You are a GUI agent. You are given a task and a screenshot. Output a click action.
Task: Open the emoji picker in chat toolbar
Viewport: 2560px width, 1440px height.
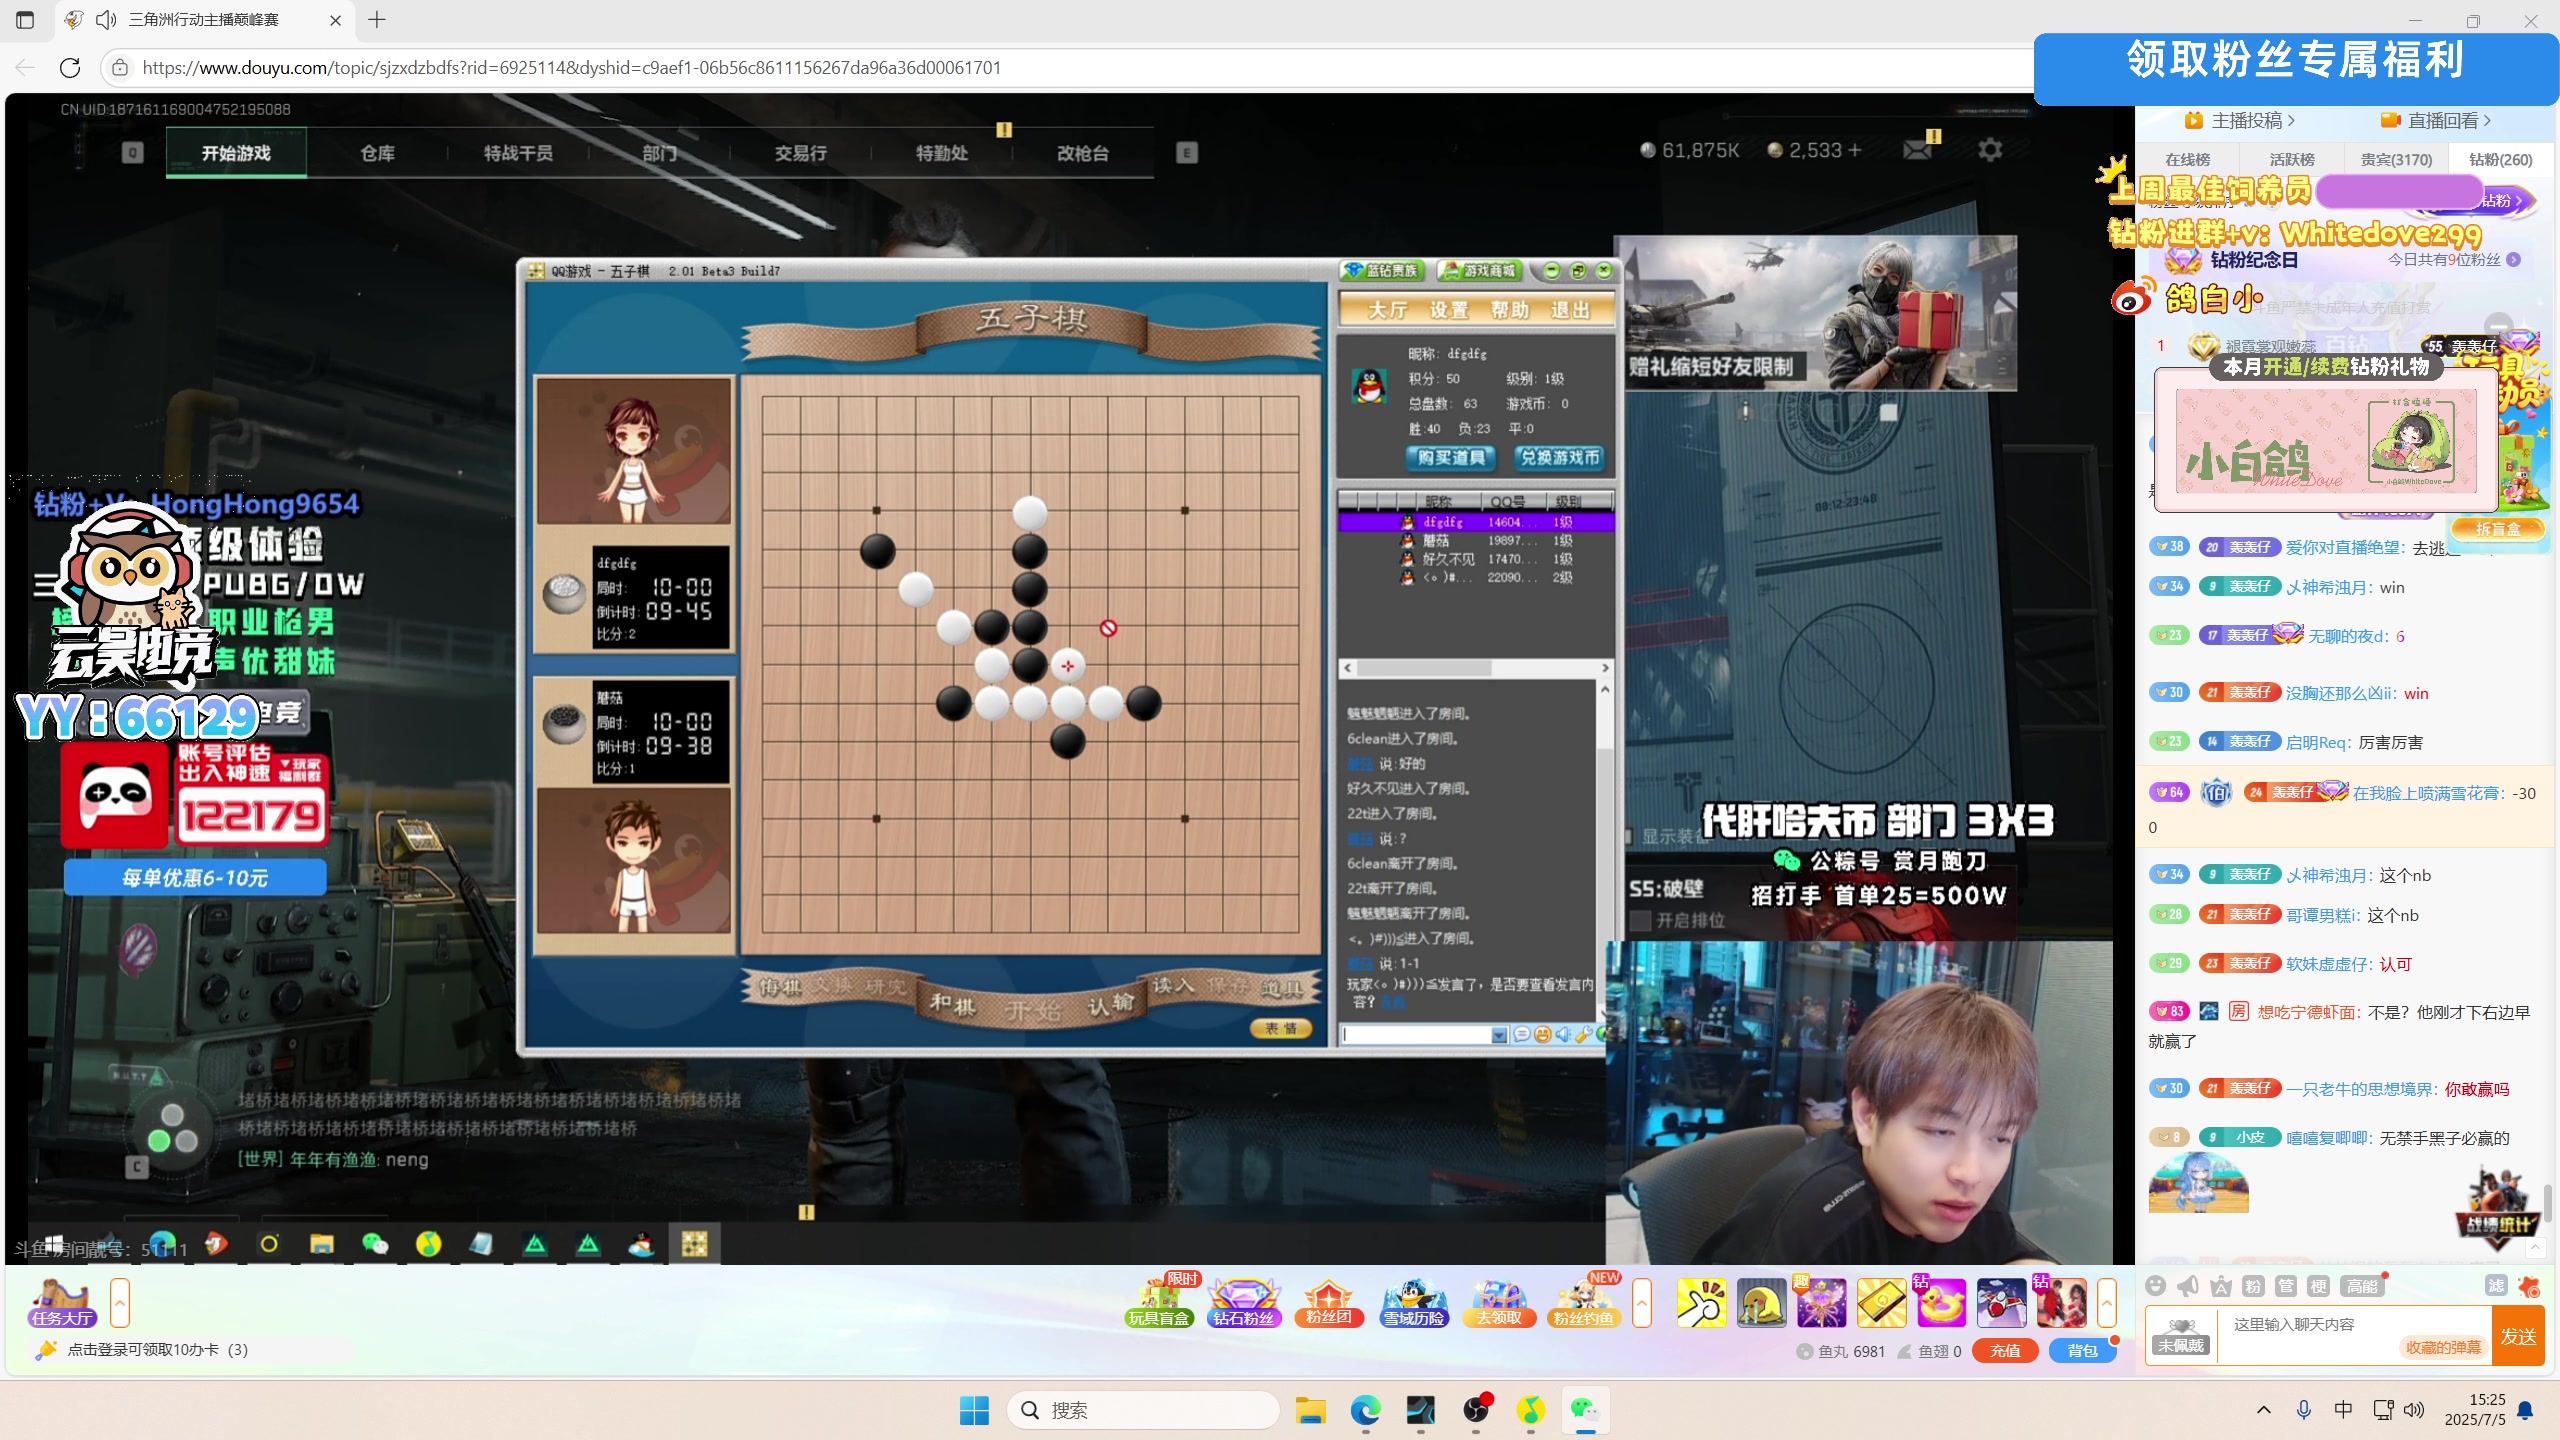coord(2156,1286)
